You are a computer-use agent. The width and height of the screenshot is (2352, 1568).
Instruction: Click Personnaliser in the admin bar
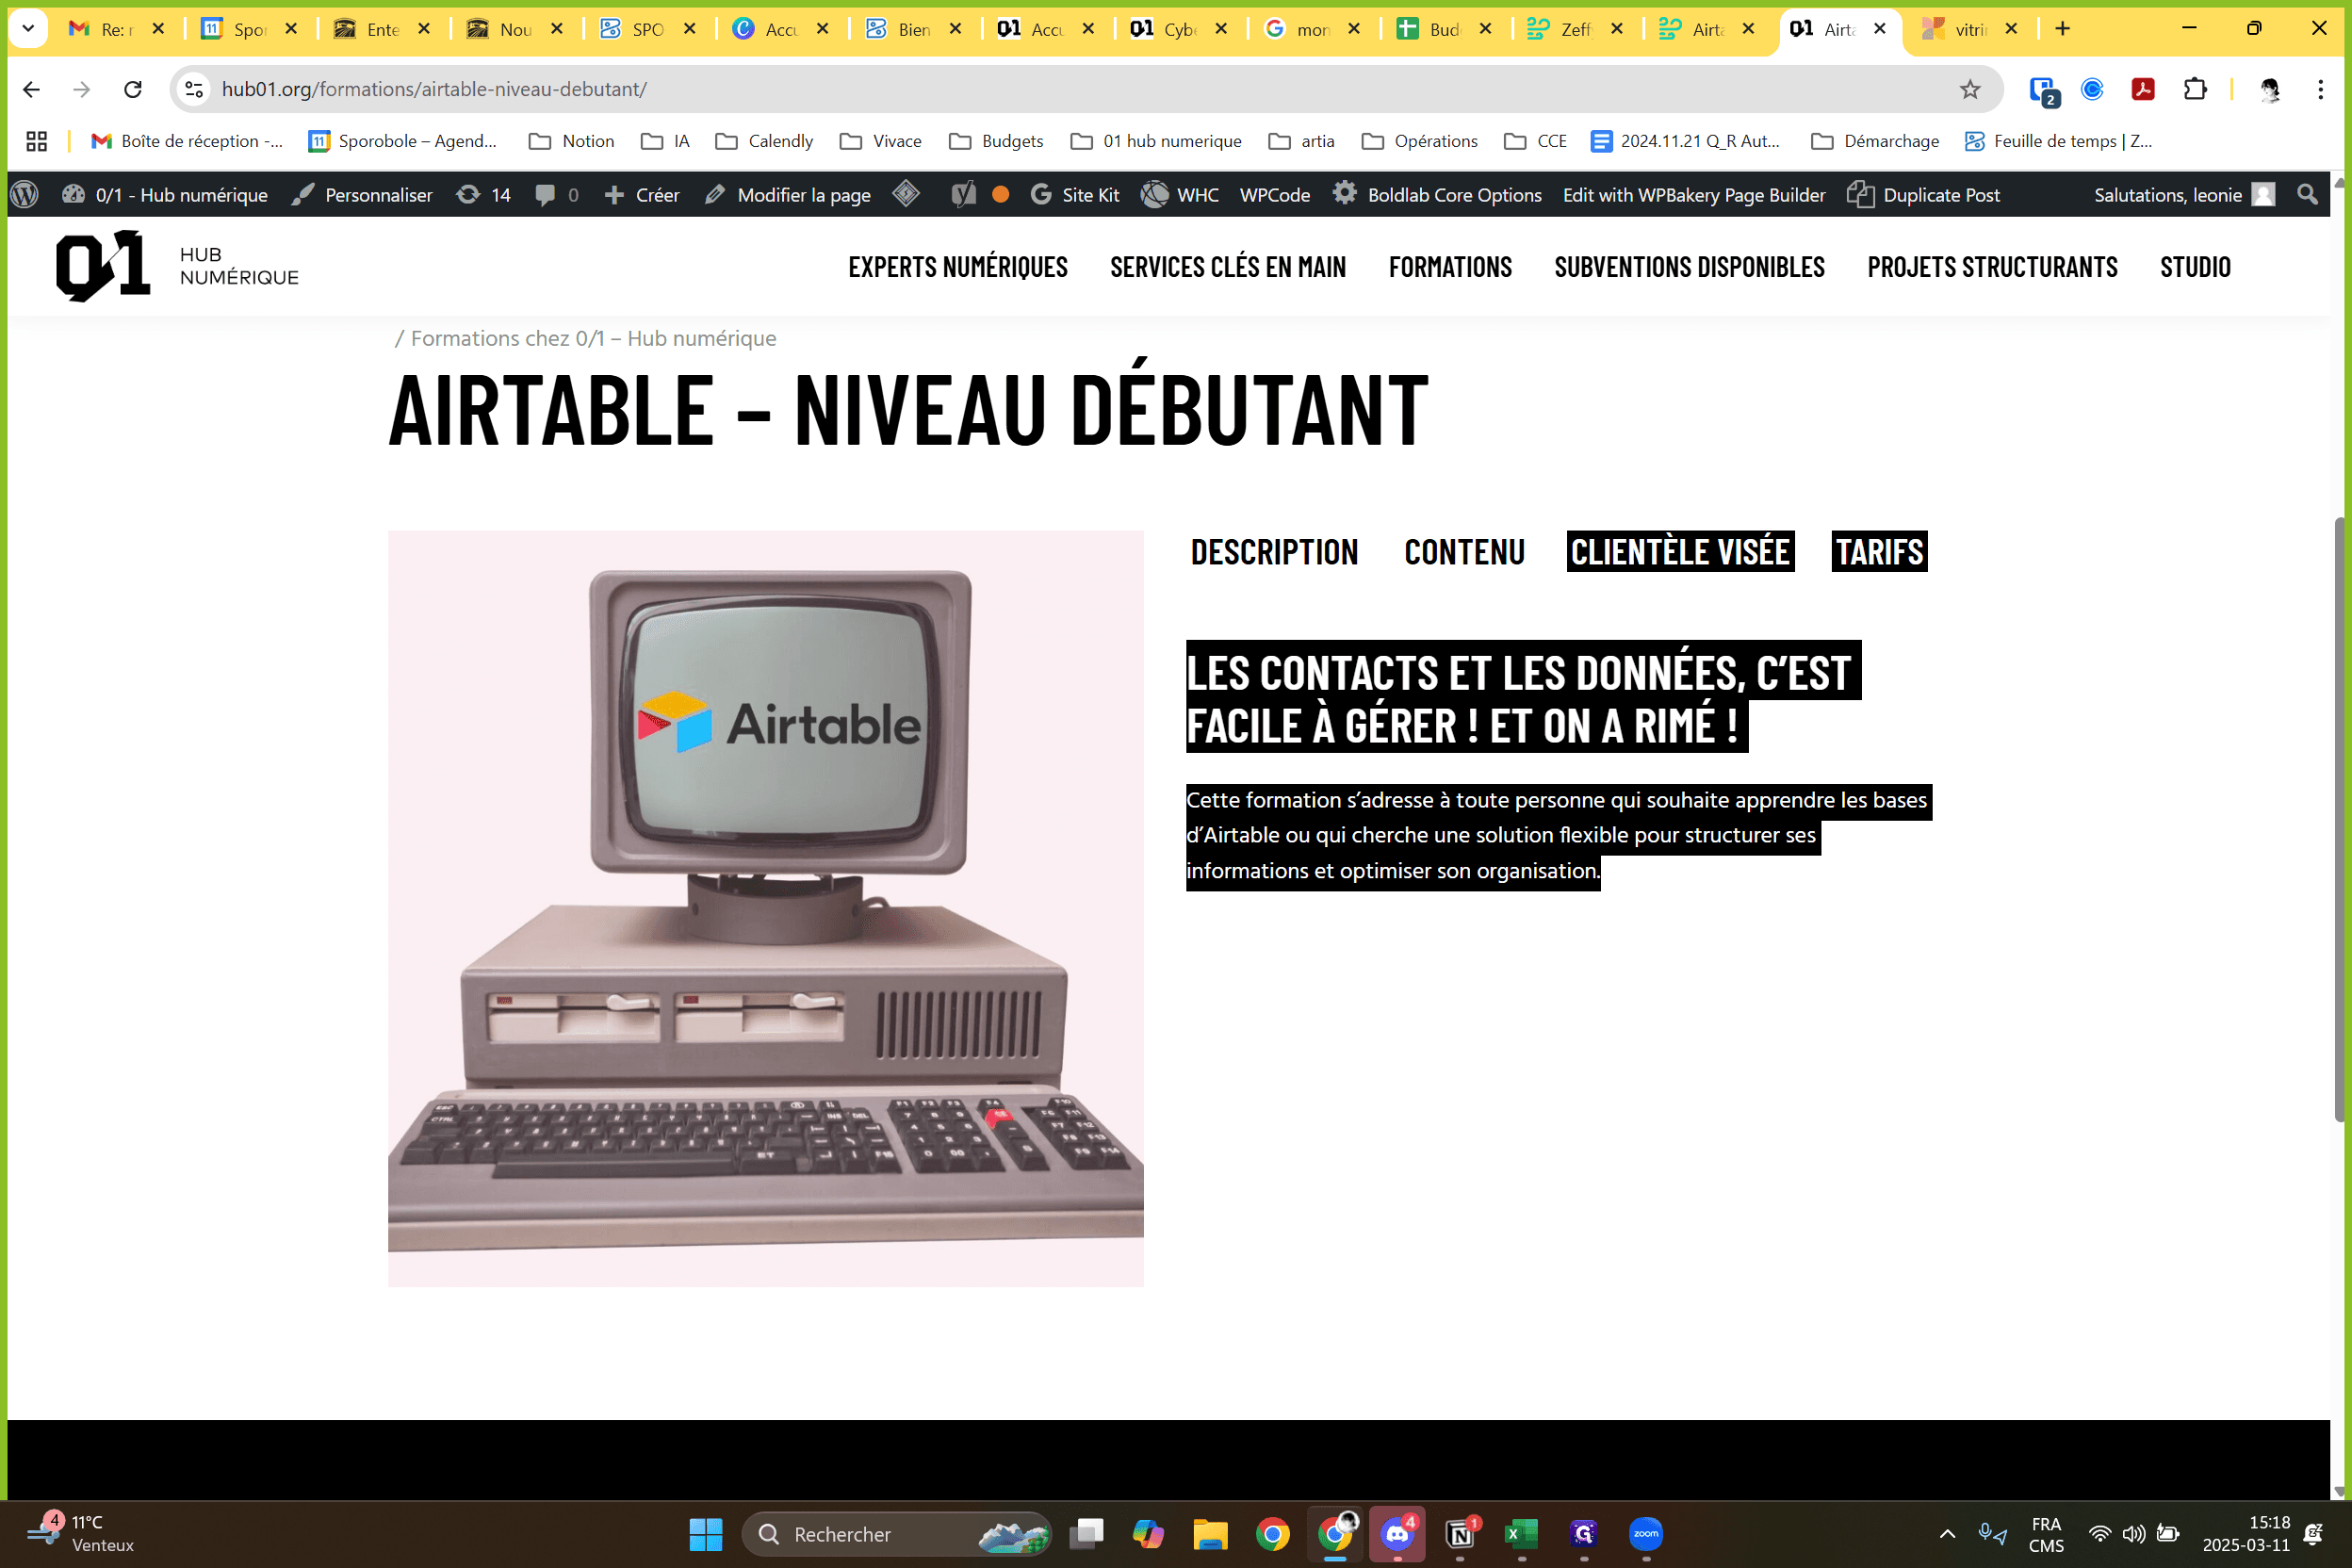[x=362, y=195]
